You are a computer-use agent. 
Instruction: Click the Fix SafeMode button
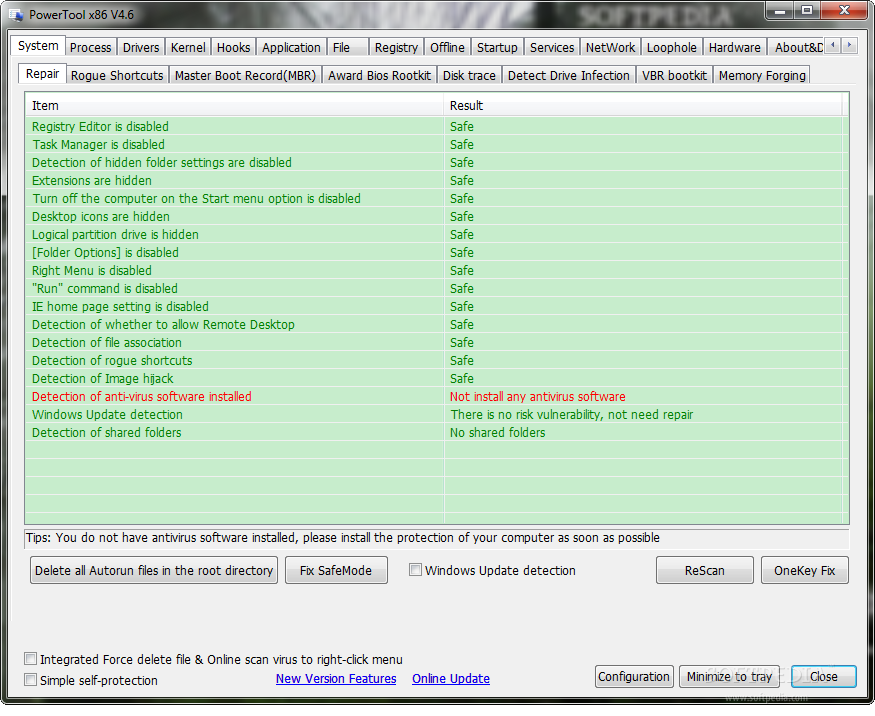coord(336,570)
